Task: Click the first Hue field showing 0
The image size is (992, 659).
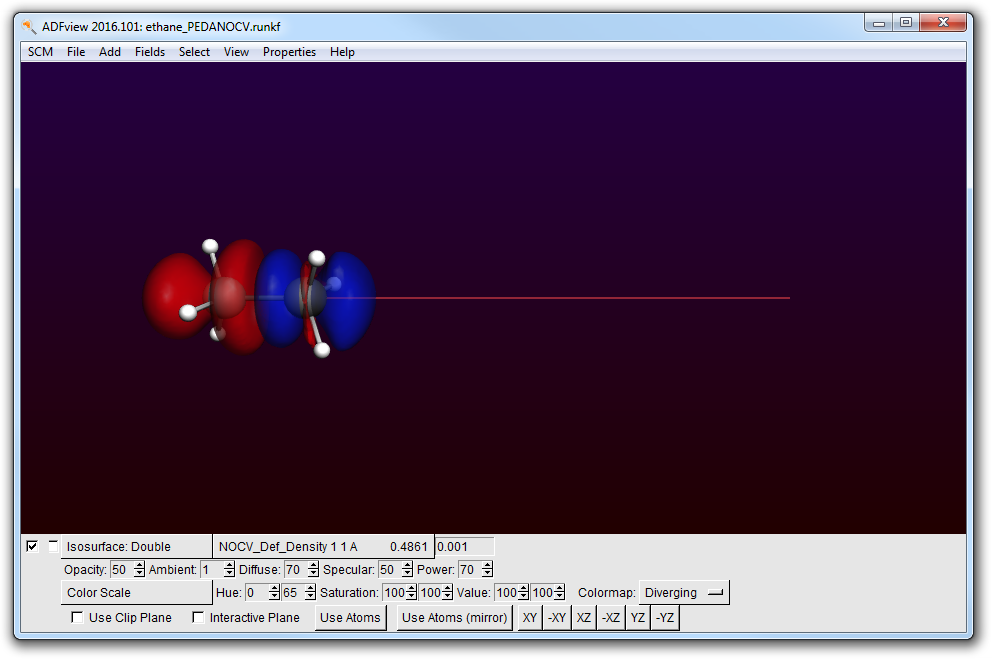Action: point(256,593)
